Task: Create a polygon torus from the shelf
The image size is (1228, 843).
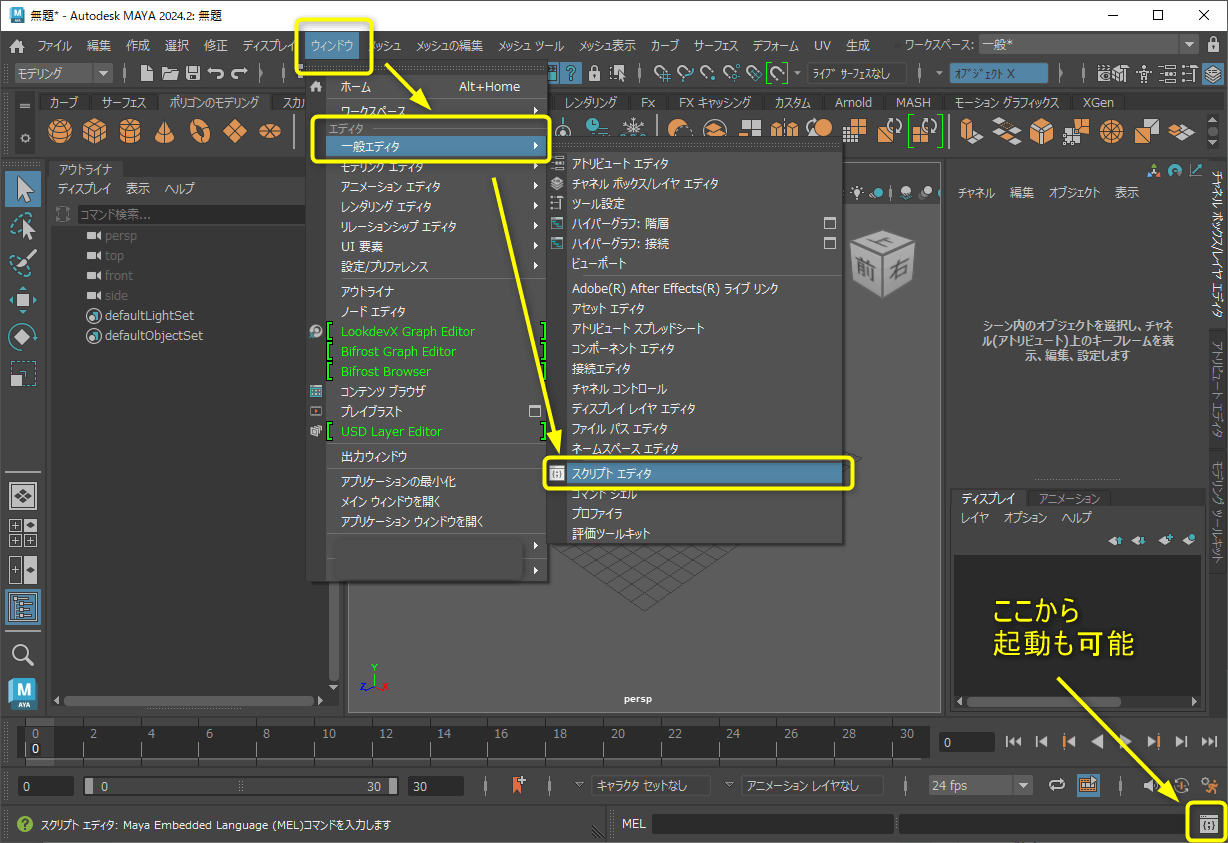Action: 200,131
